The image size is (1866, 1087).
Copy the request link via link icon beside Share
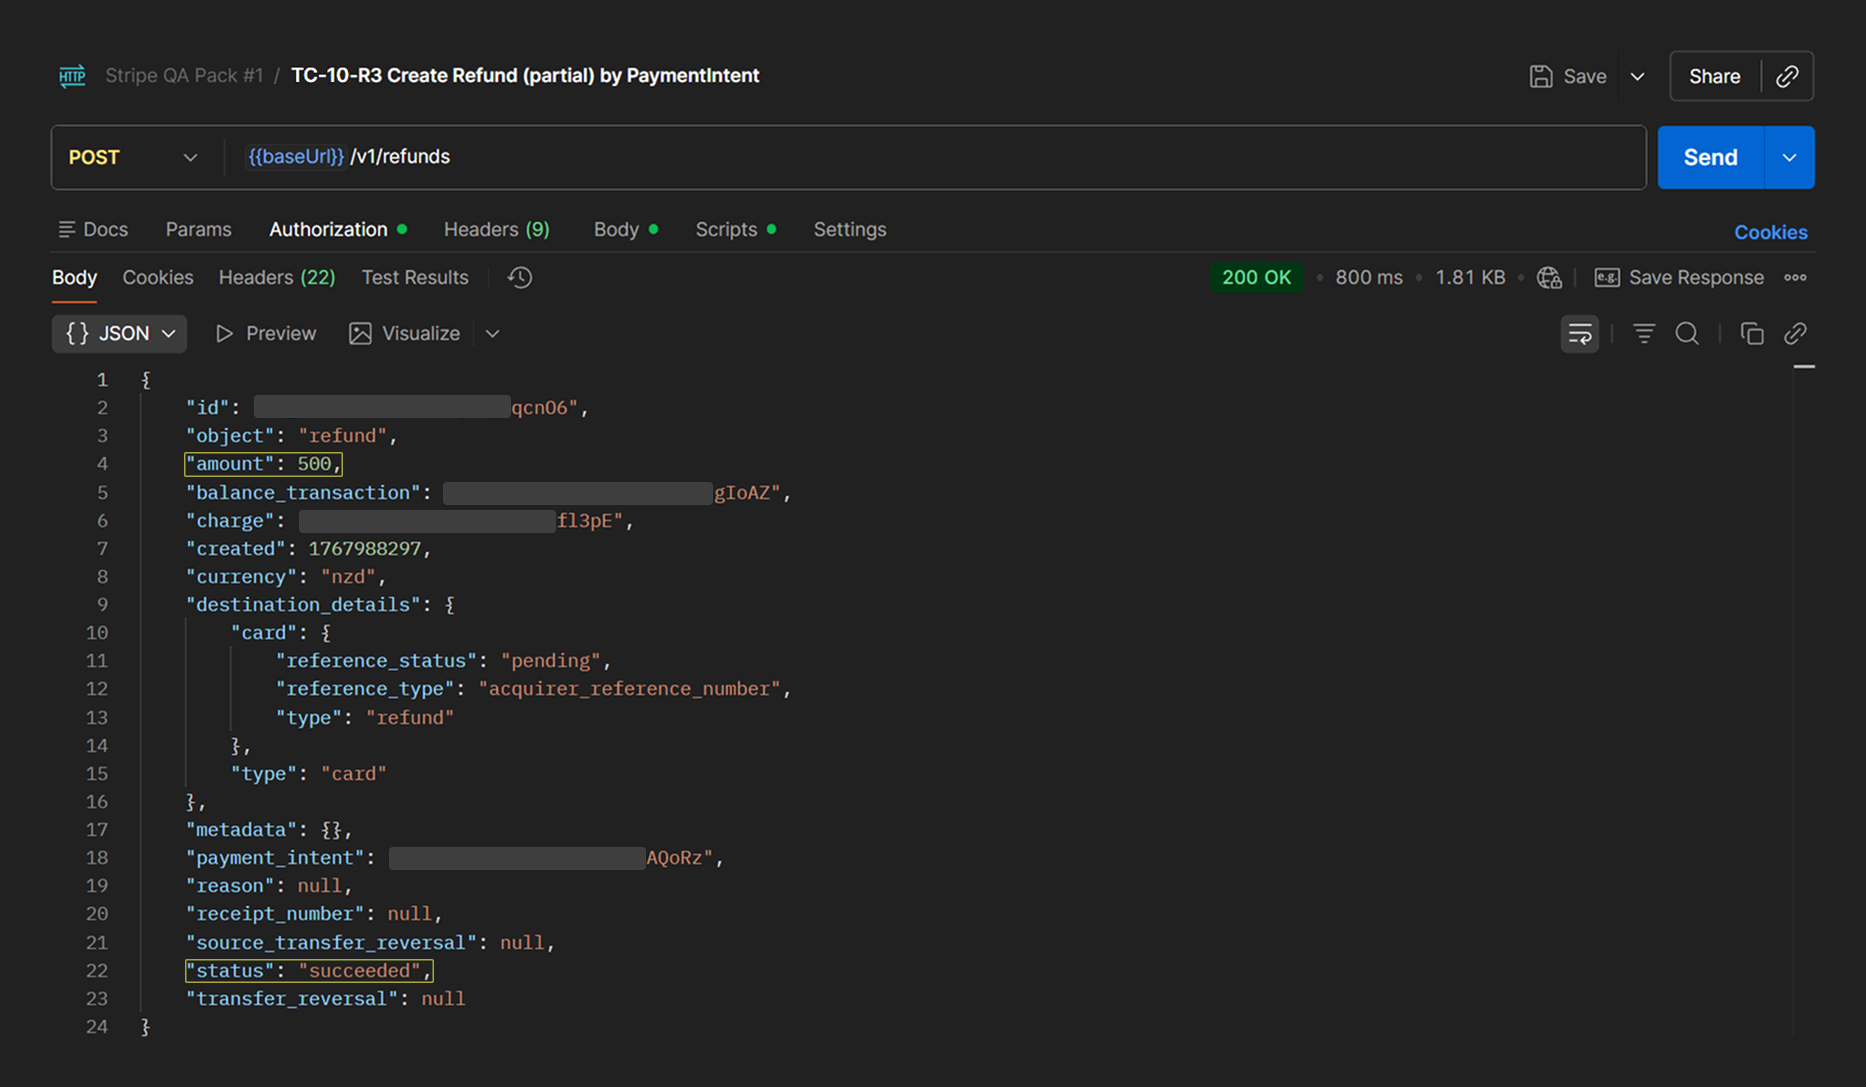pos(1787,76)
